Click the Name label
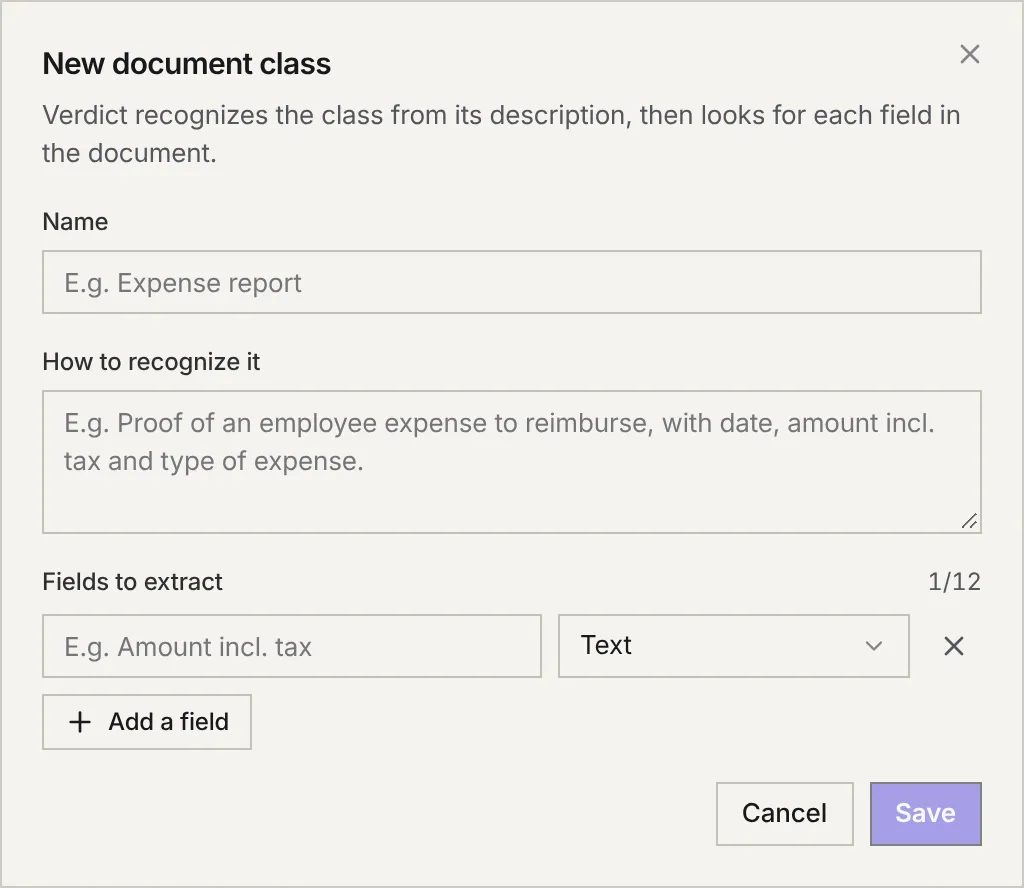1024x888 pixels. (x=75, y=222)
